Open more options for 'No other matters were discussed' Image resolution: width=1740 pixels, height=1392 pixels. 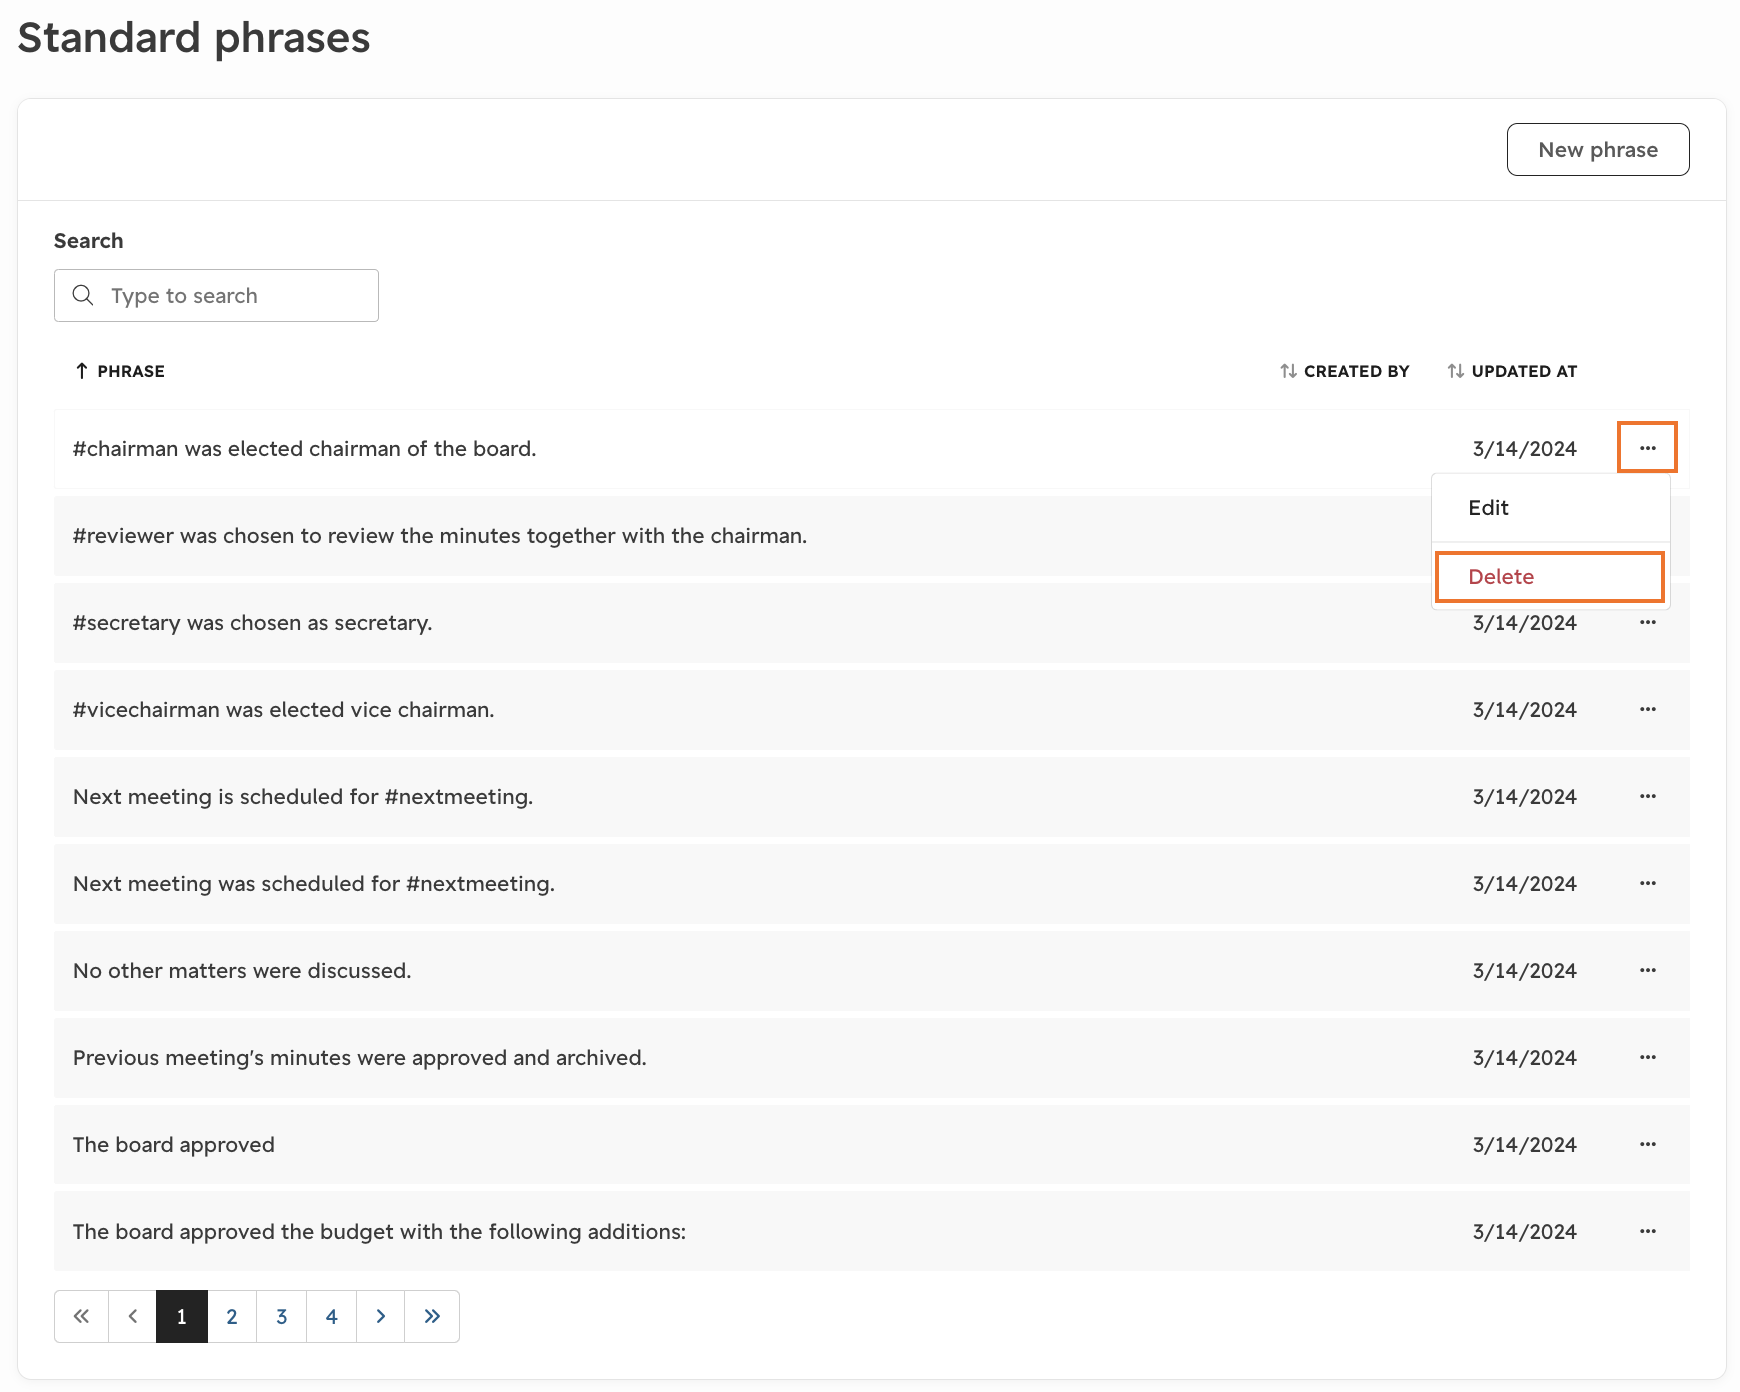pyautogui.click(x=1647, y=970)
